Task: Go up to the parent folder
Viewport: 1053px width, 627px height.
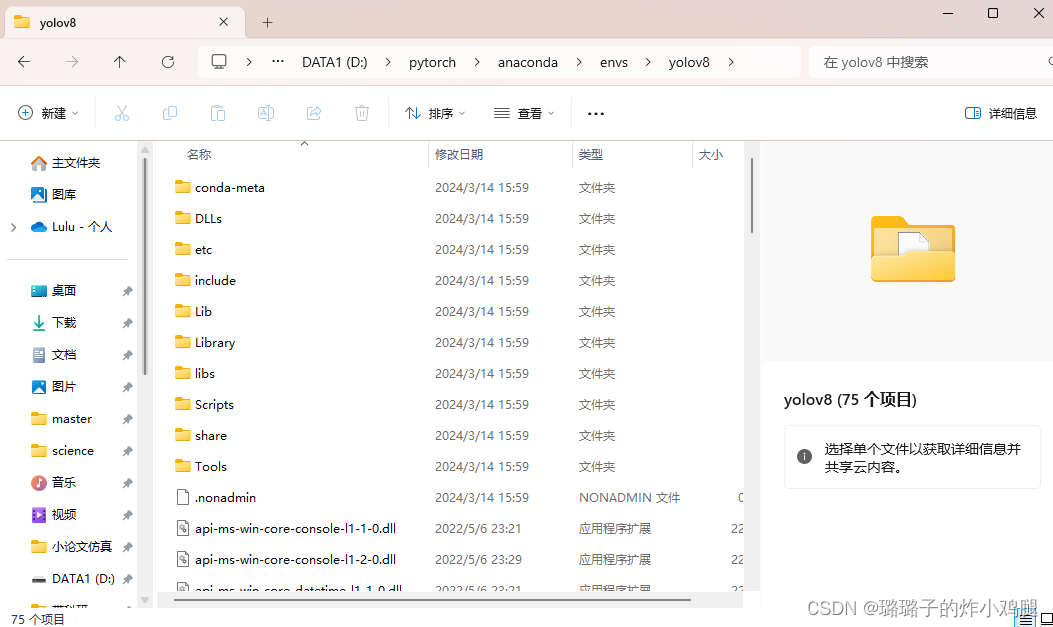Action: tap(119, 61)
